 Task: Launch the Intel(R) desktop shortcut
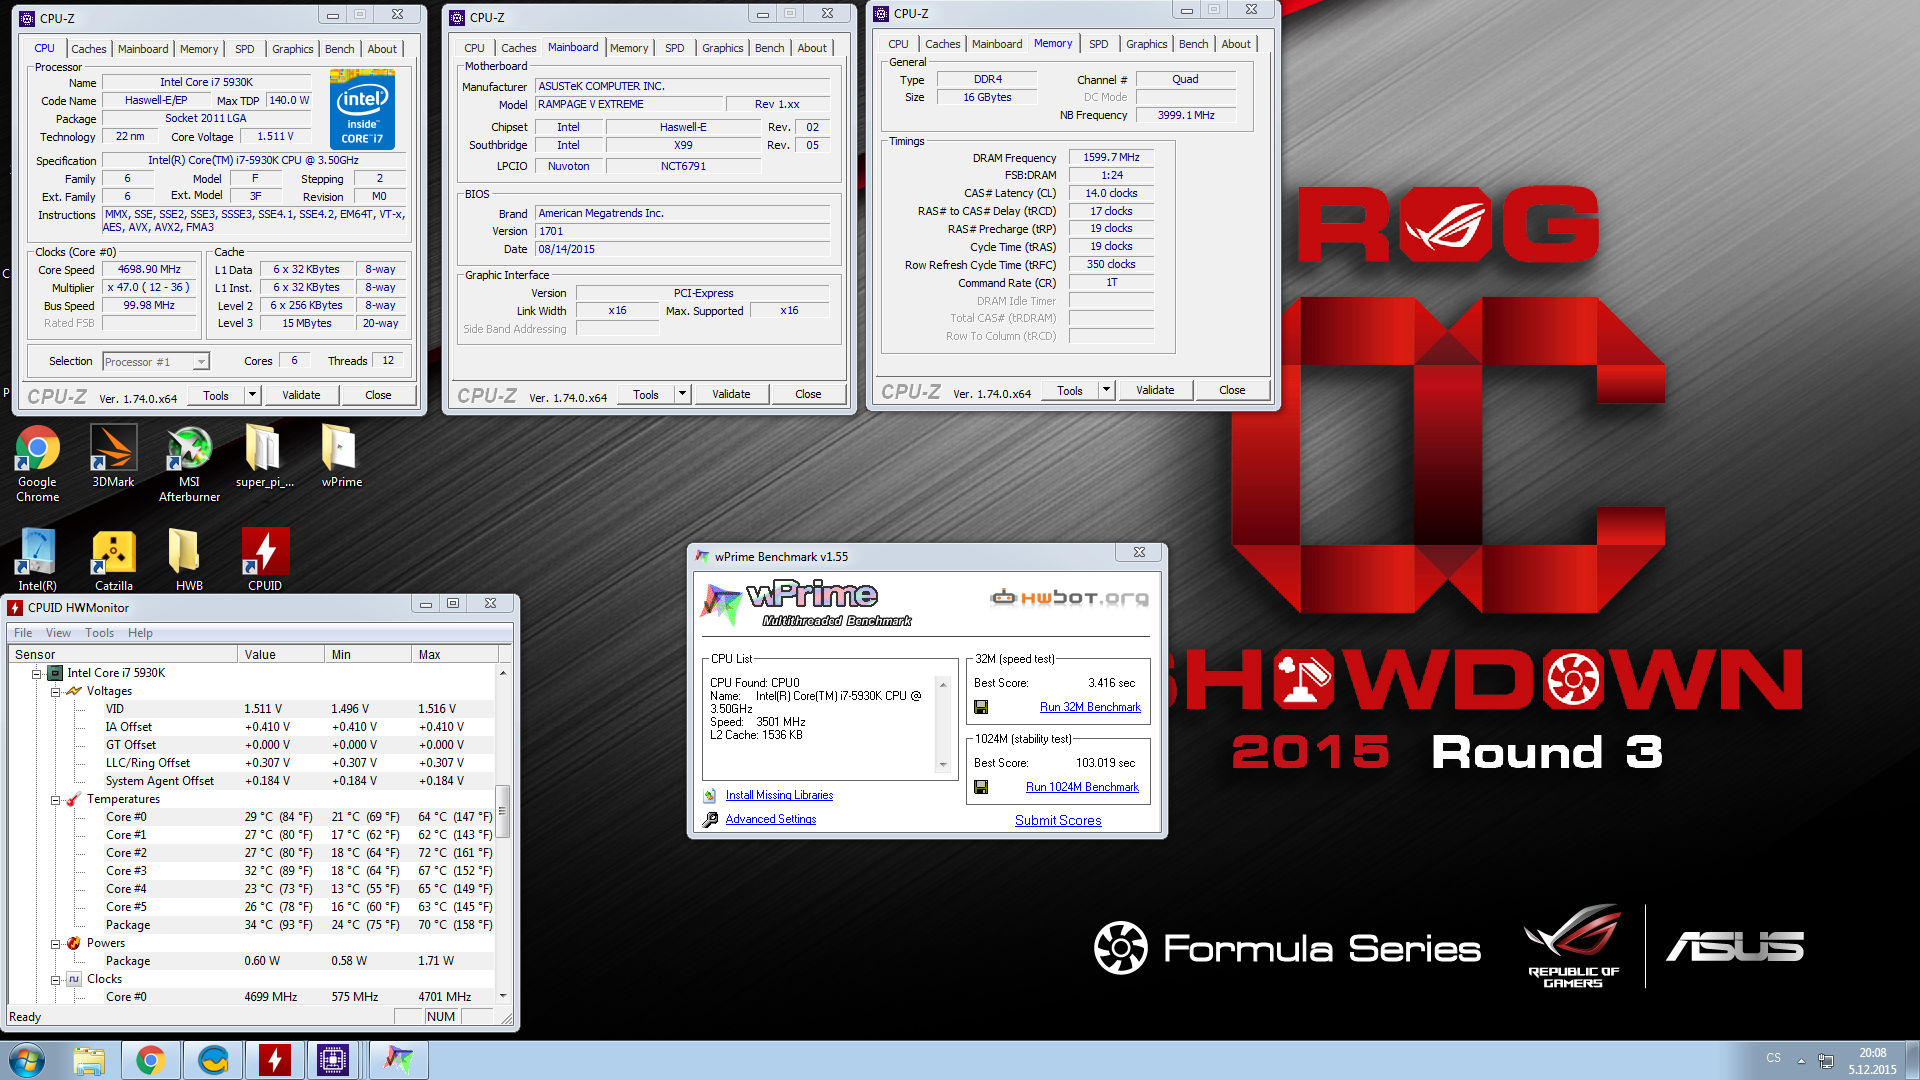(x=37, y=559)
